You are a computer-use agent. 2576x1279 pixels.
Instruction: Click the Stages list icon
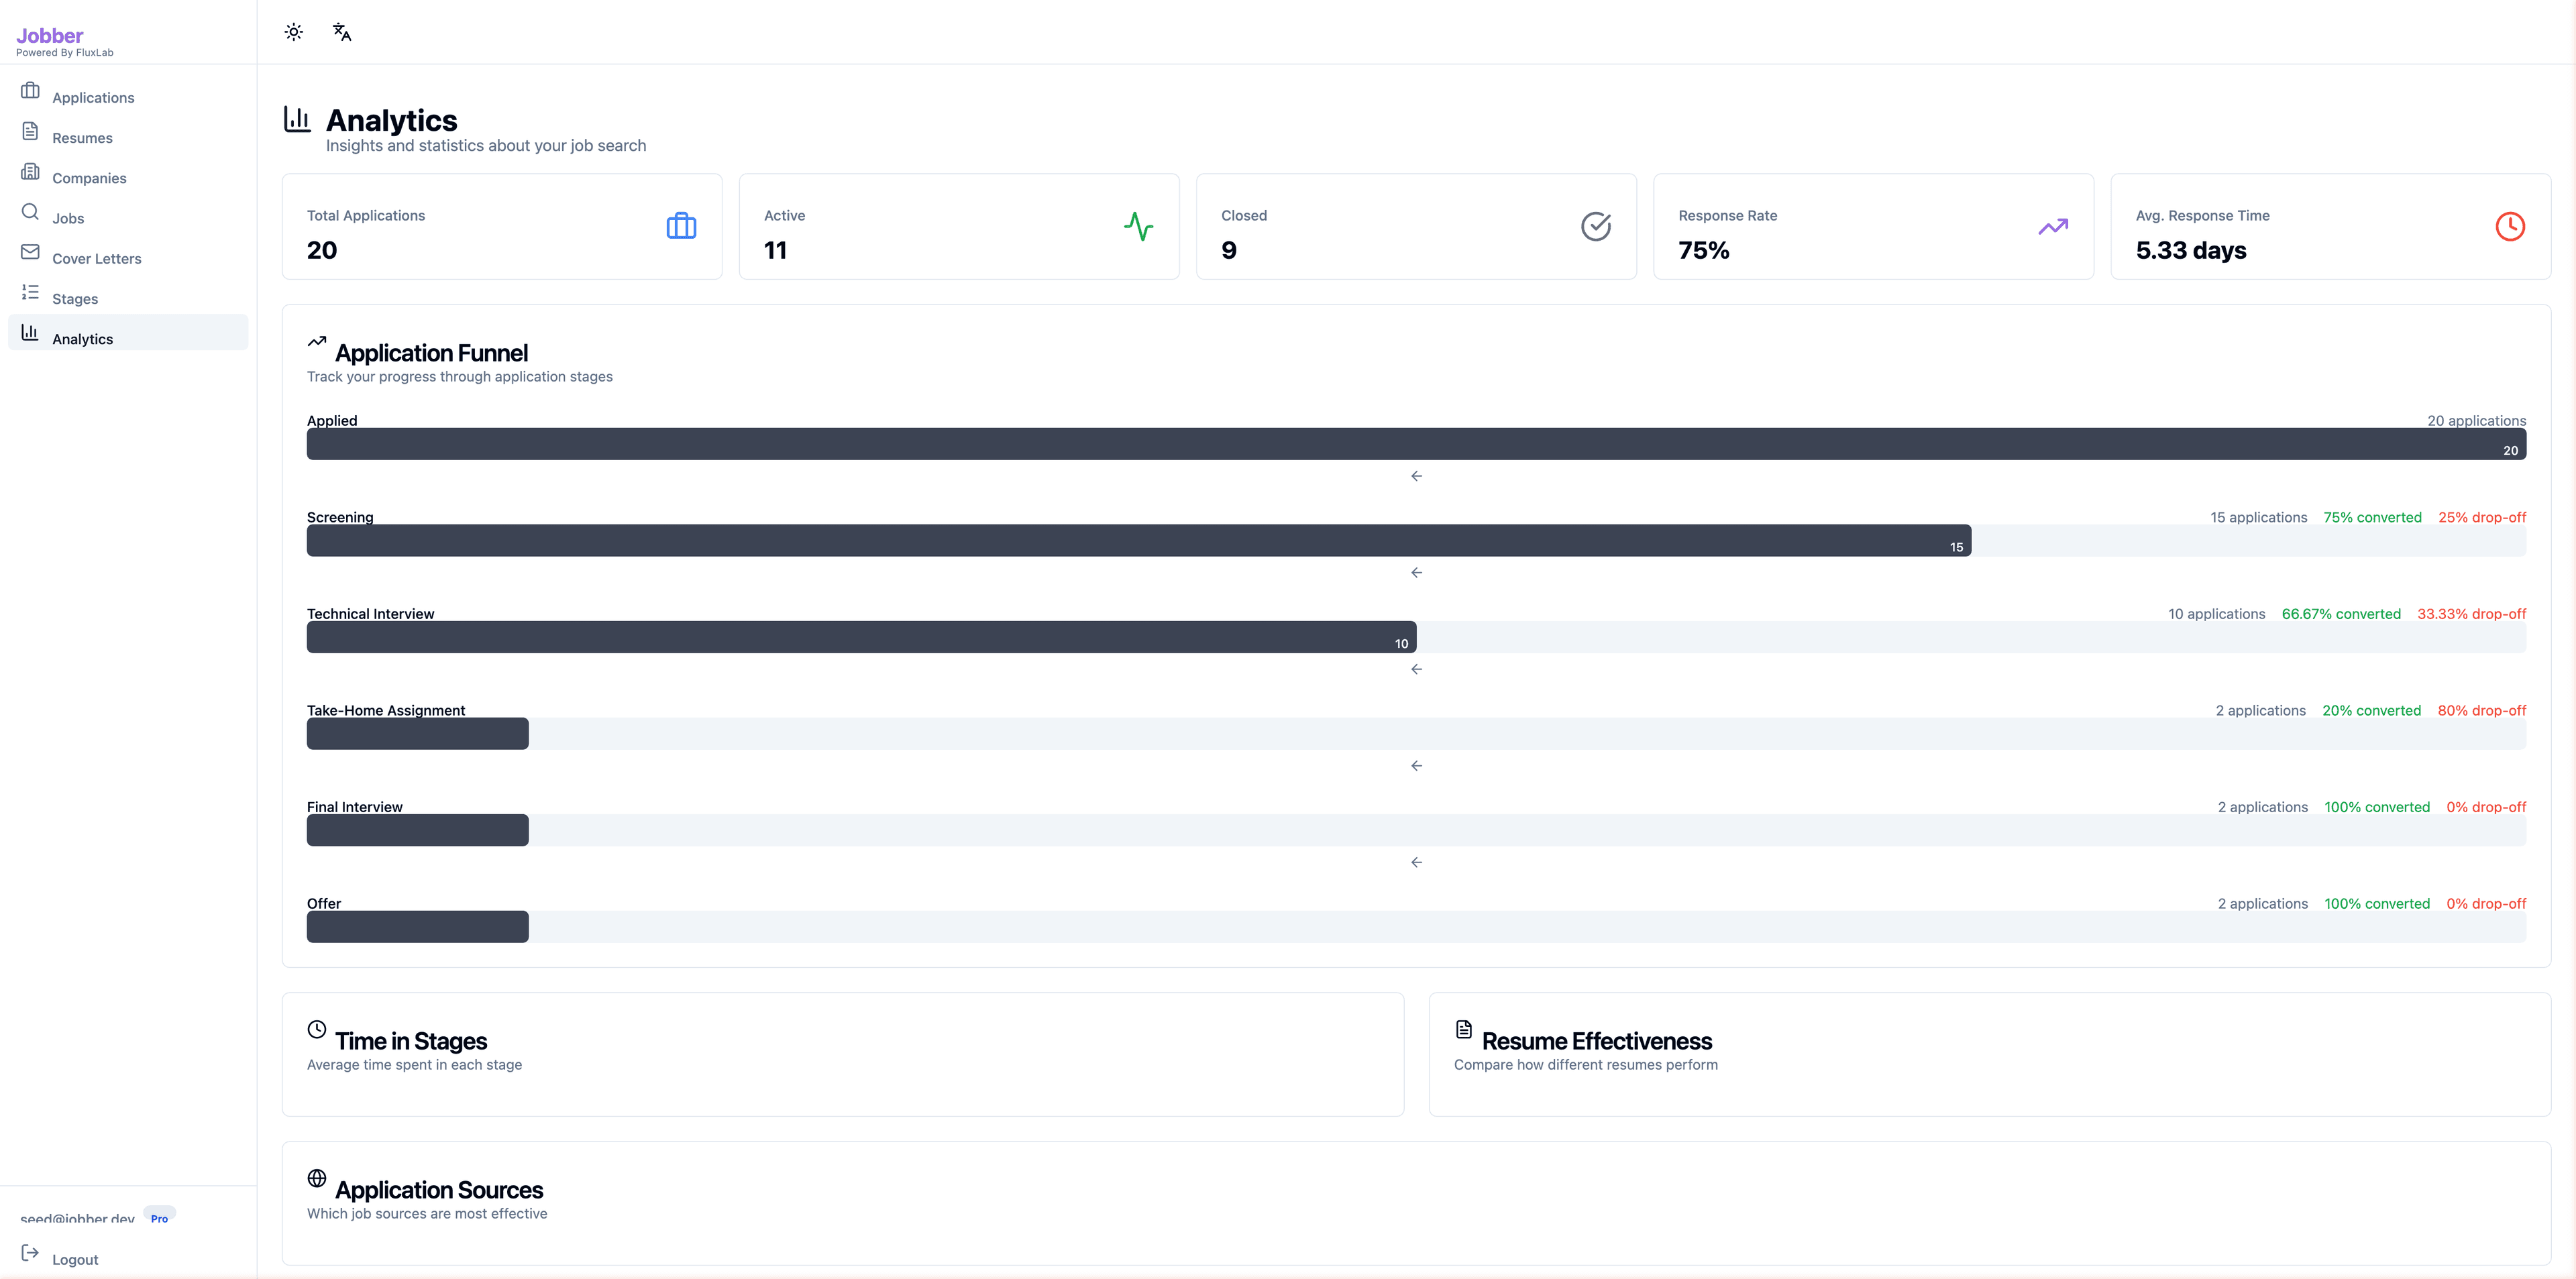tap(30, 291)
